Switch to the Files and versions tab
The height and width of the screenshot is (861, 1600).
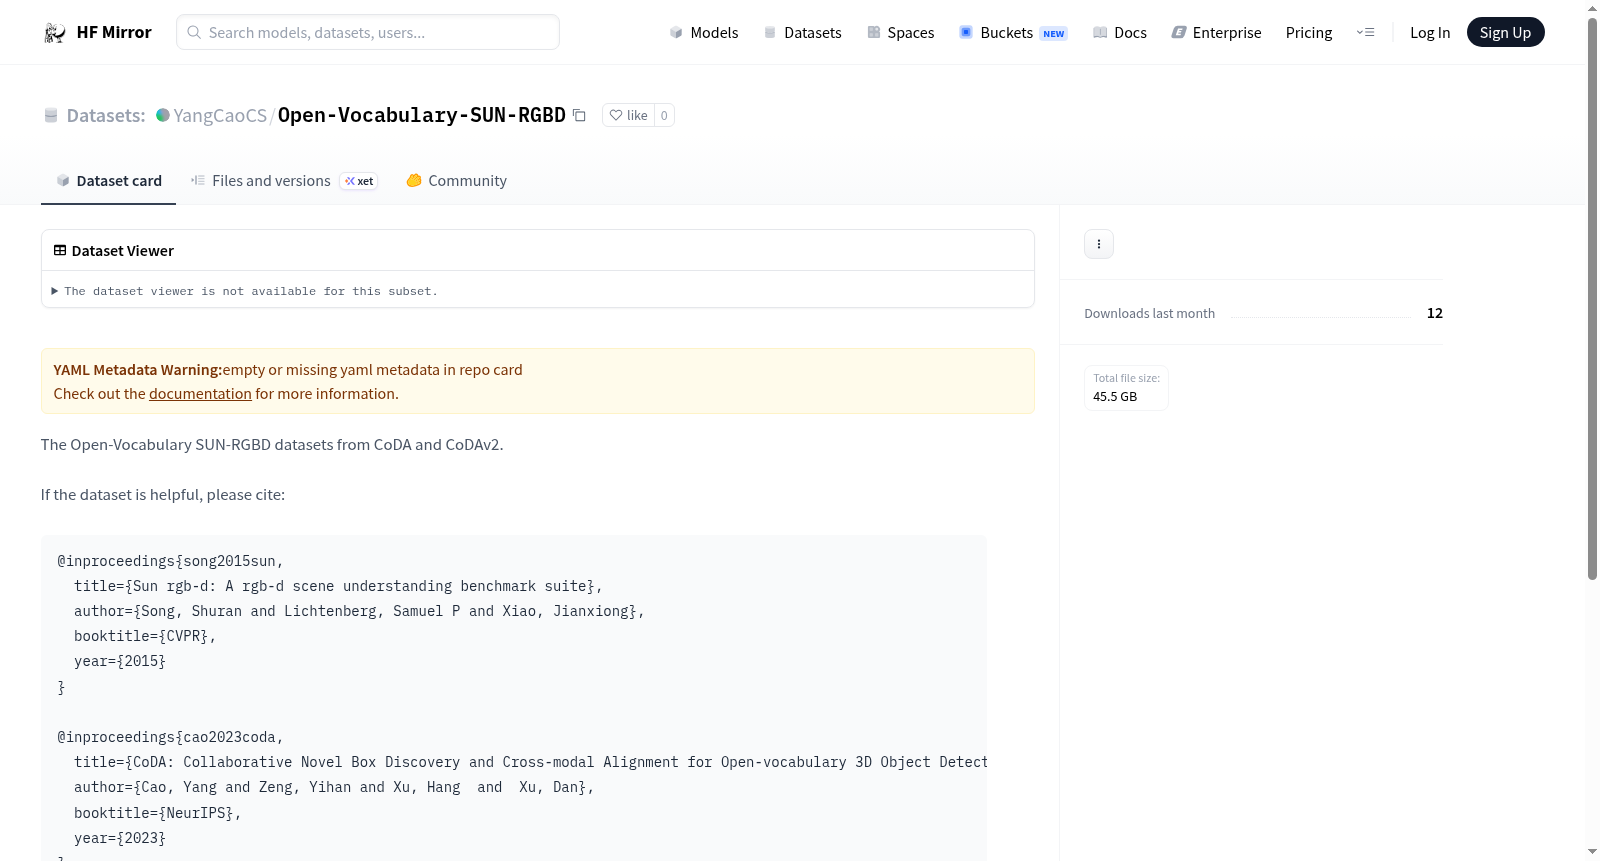coord(284,181)
